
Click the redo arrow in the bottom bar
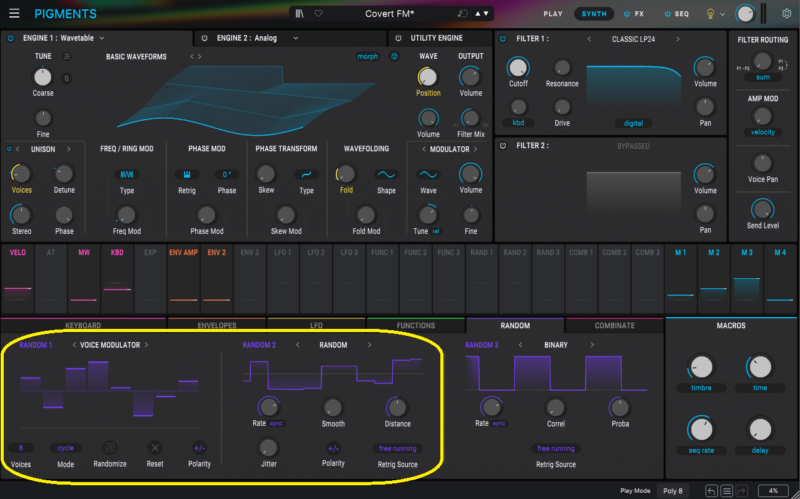(741, 491)
